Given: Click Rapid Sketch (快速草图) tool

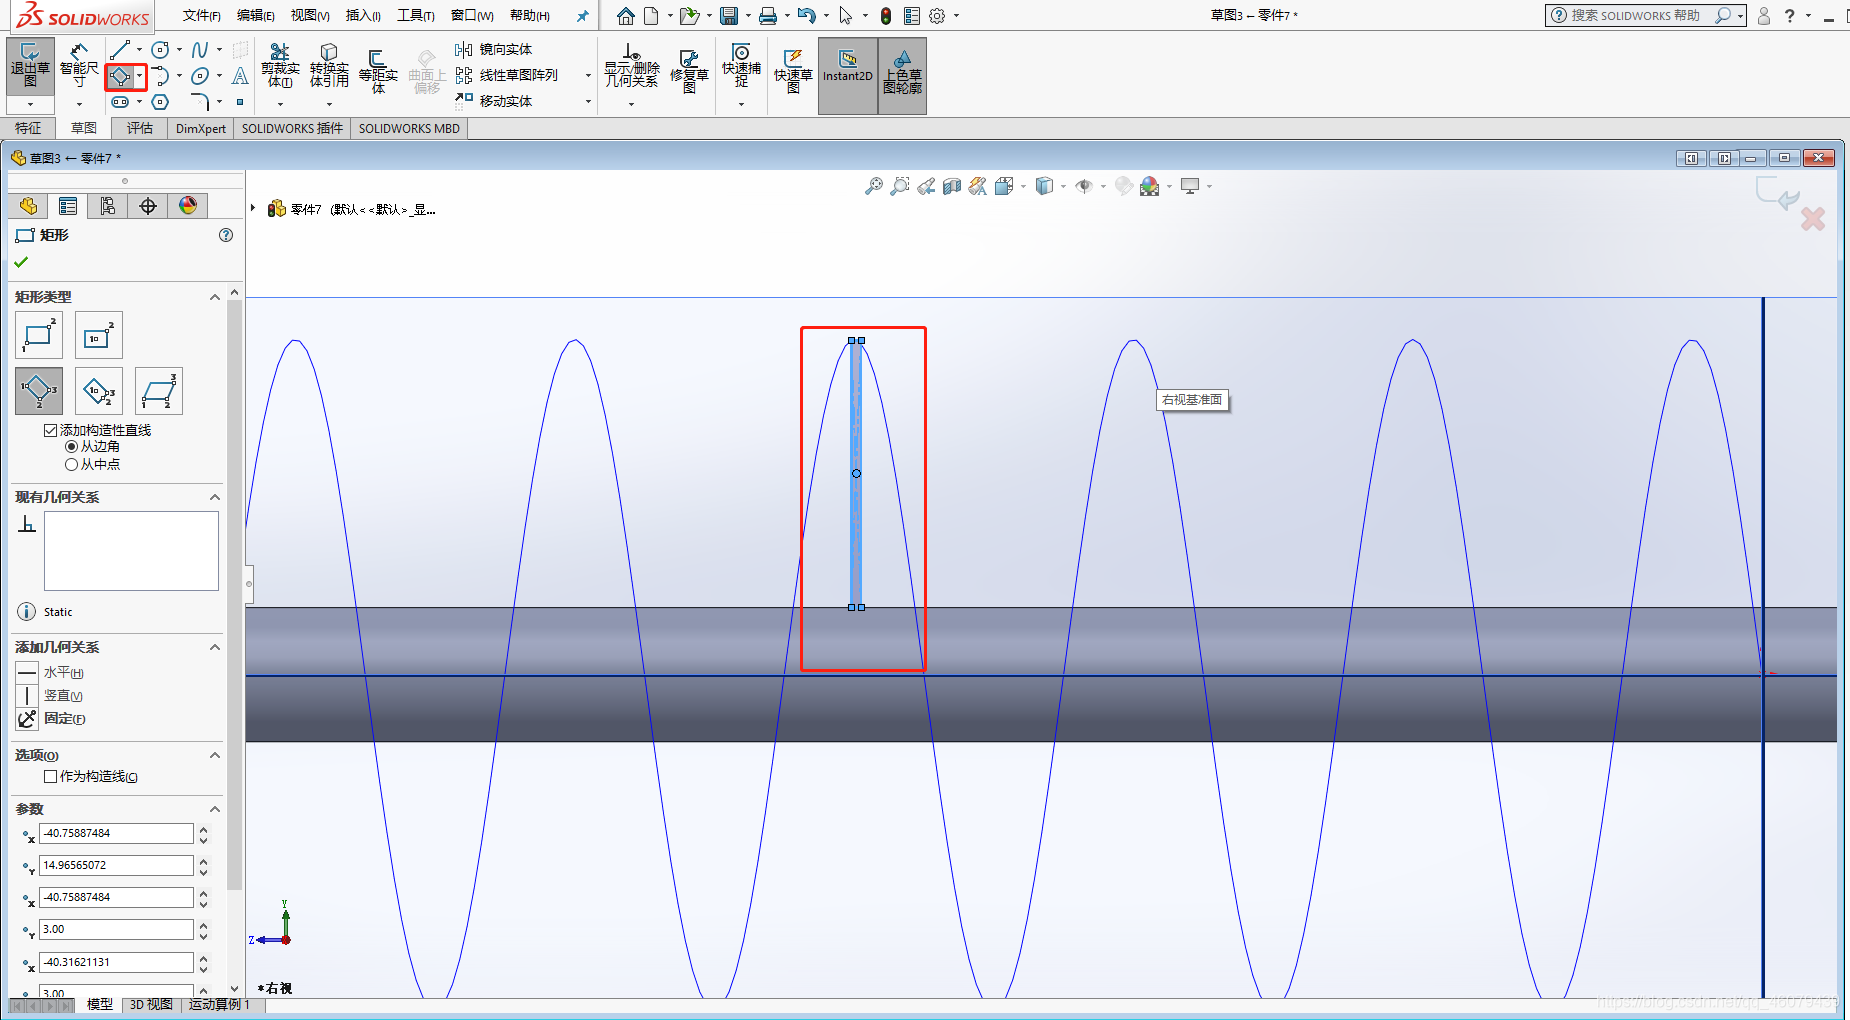Looking at the screenshot, I should click(x=793, y=70).
